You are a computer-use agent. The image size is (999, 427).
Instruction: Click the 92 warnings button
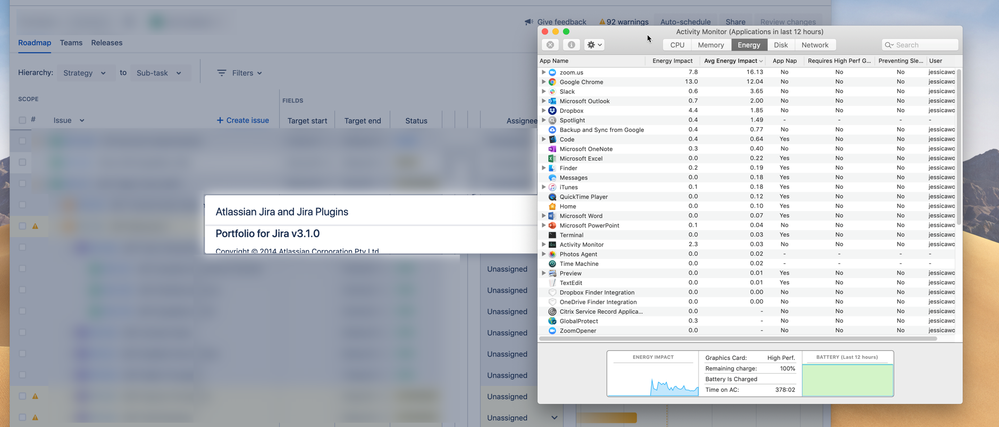[624, 22]
